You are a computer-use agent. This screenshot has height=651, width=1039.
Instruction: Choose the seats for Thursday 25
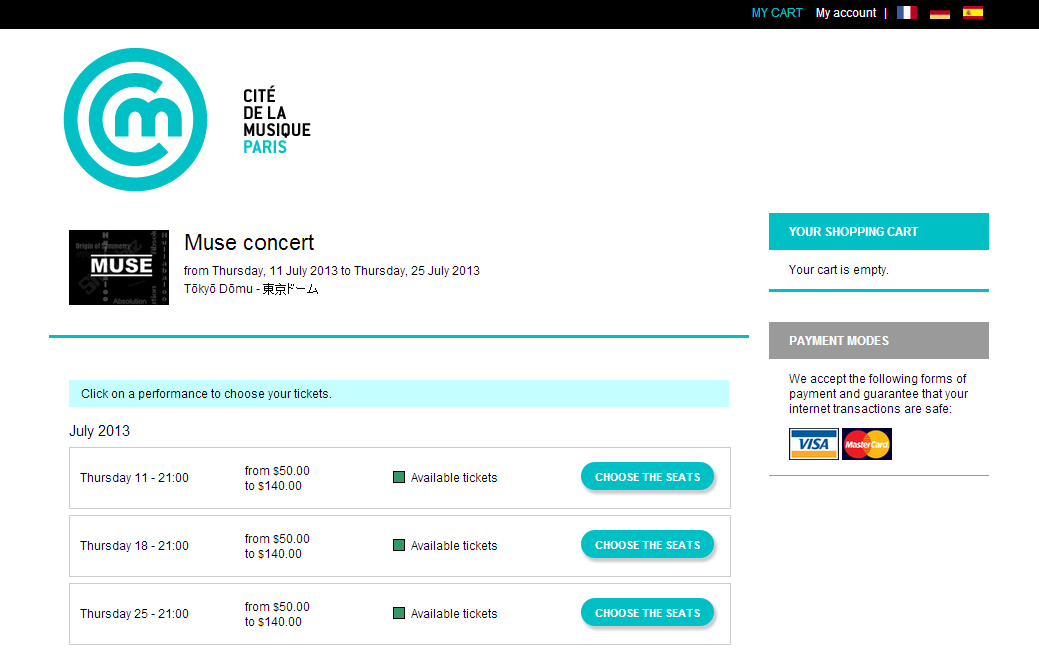pos(647,613)
